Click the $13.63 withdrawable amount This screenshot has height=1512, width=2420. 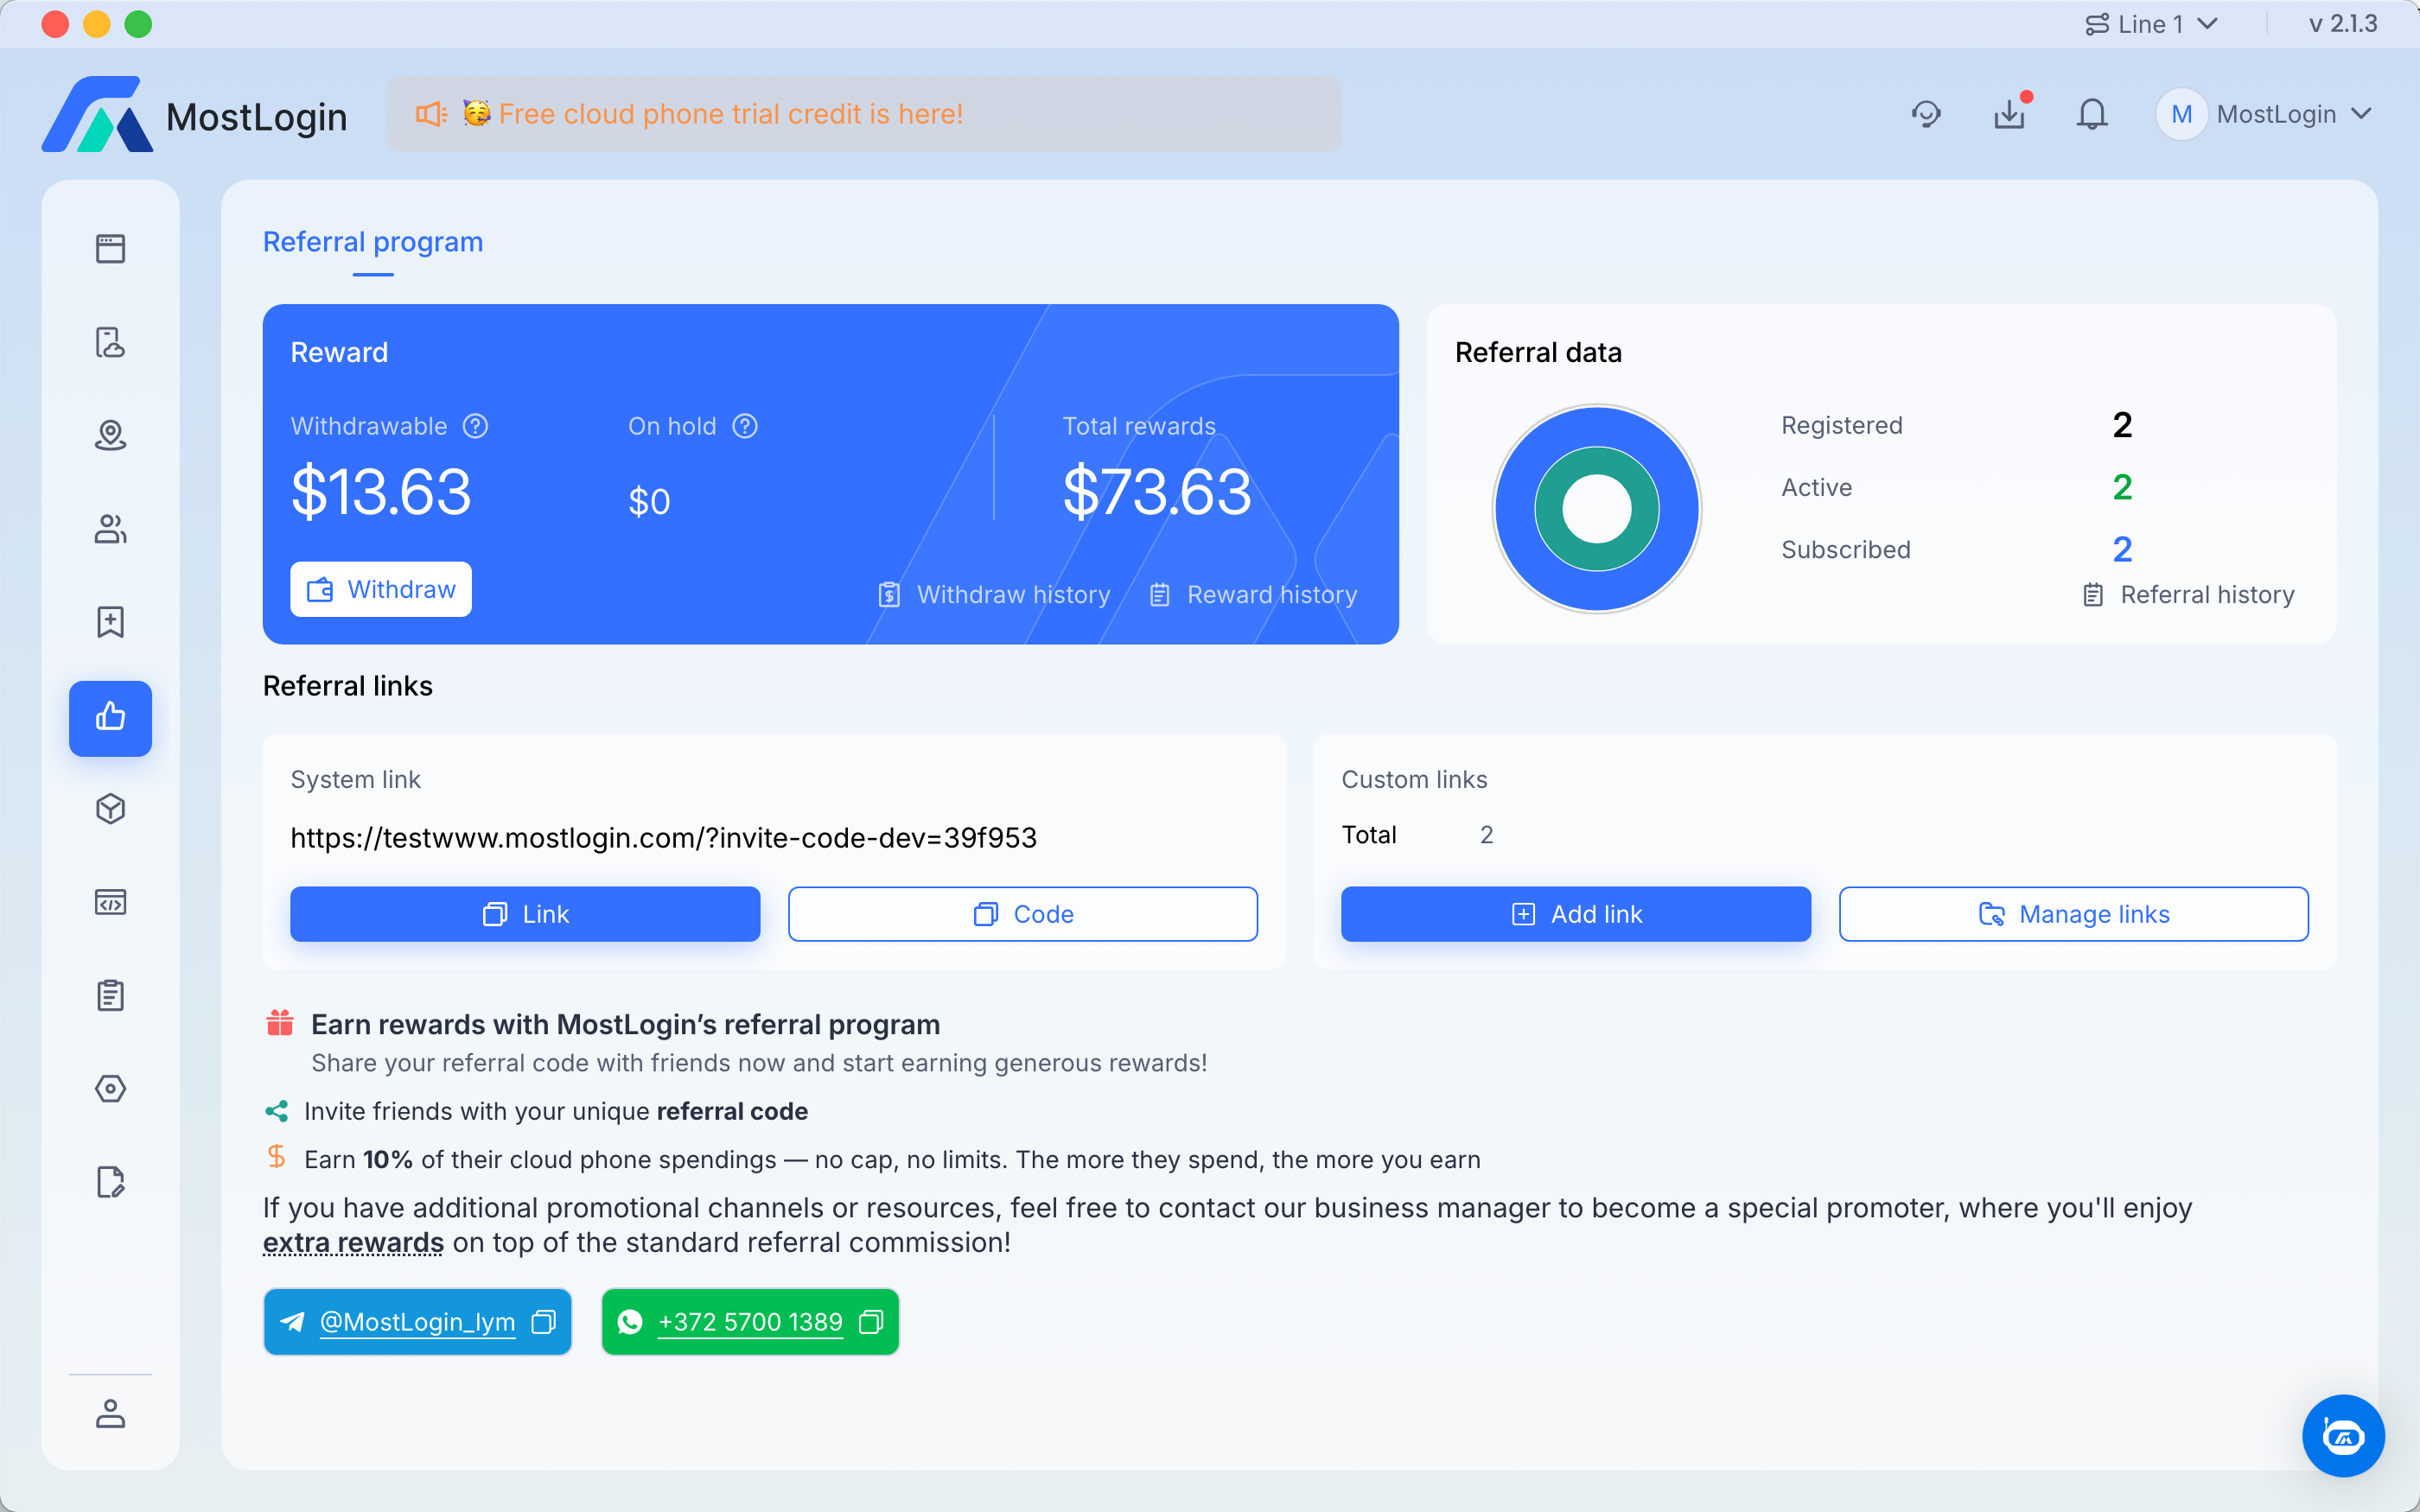[x=381, y=492]
